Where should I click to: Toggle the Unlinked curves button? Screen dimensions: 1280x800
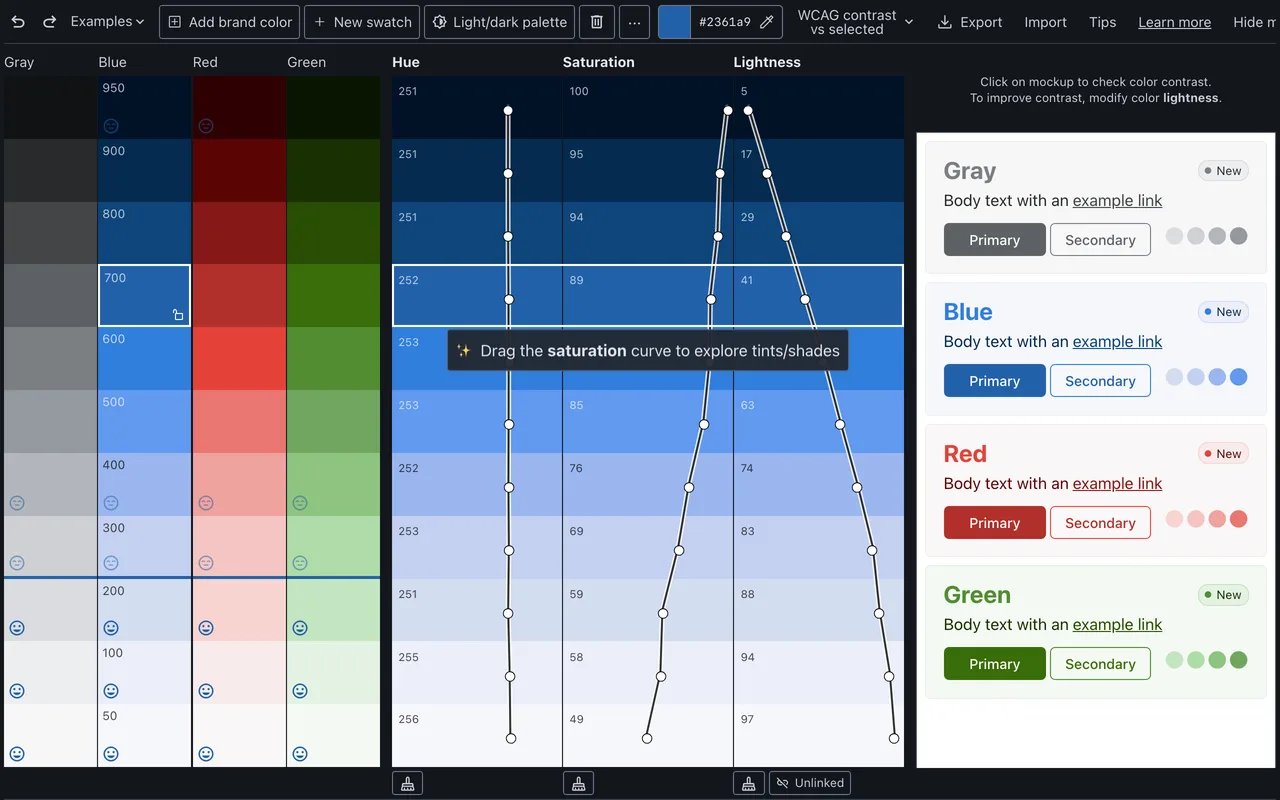pos(810,783)
